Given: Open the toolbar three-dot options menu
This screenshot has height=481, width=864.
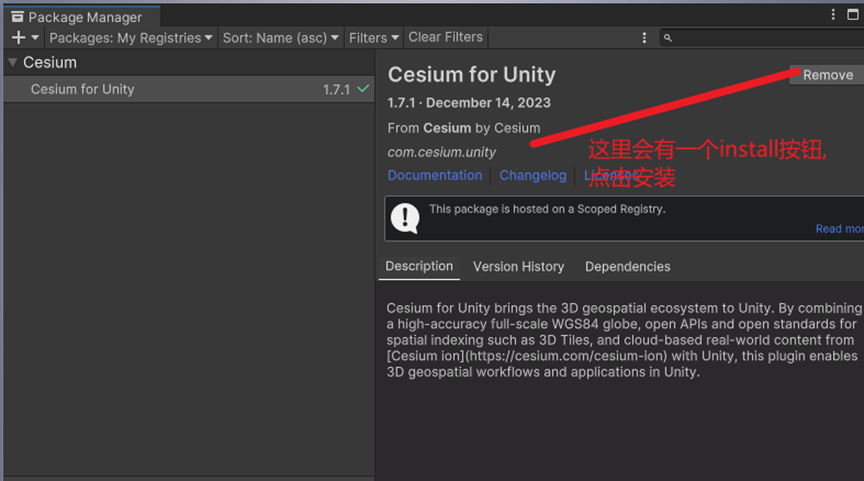Looking at the screenshot, I should click(x=644, y=37).
